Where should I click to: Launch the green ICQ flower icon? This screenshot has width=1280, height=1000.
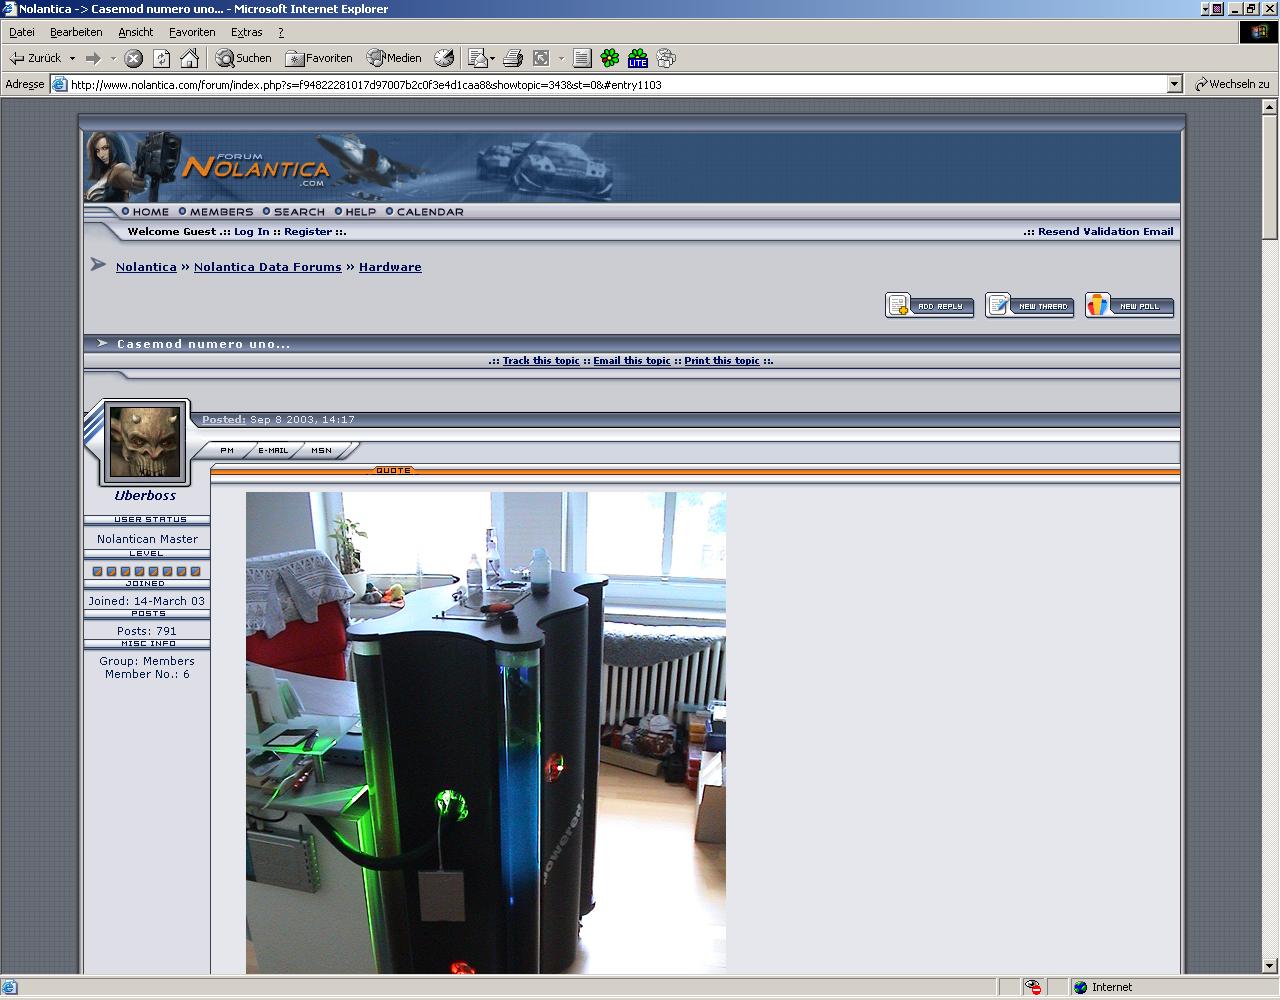pyautogui.click(x=609, y=58)
